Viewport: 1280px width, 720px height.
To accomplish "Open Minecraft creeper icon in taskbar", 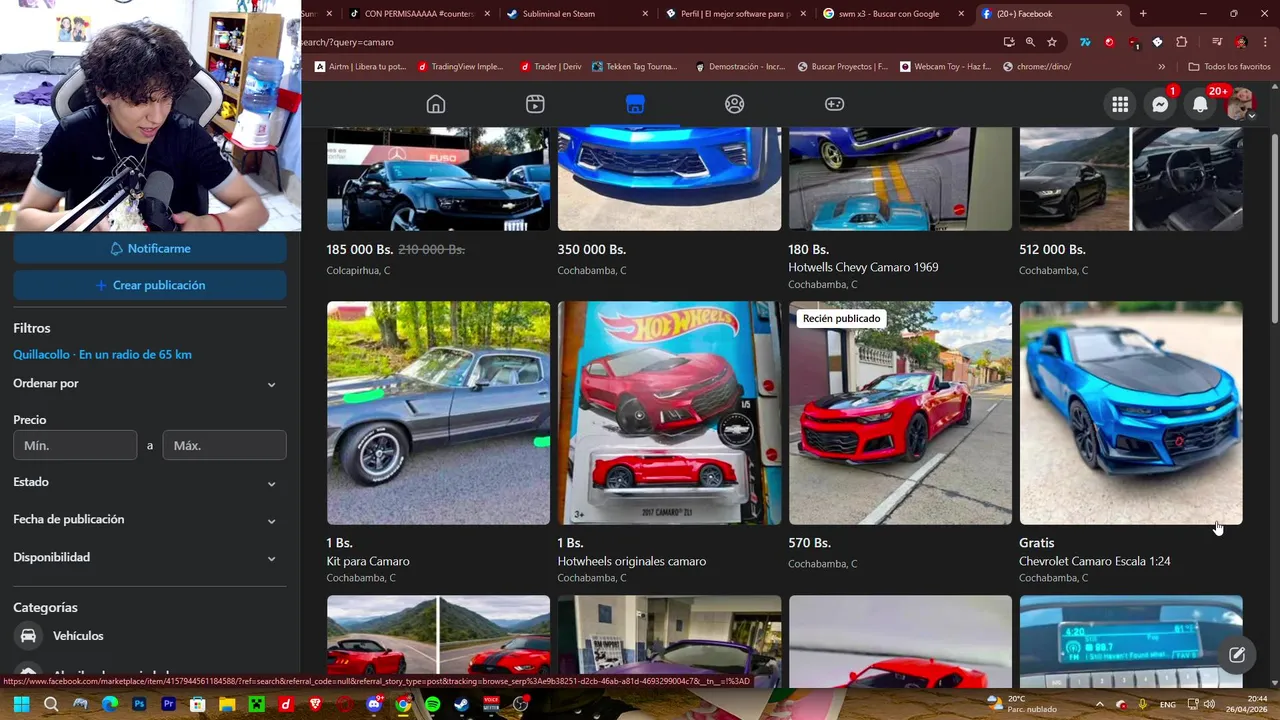I will pyautogui.click(x=256, y=704).
